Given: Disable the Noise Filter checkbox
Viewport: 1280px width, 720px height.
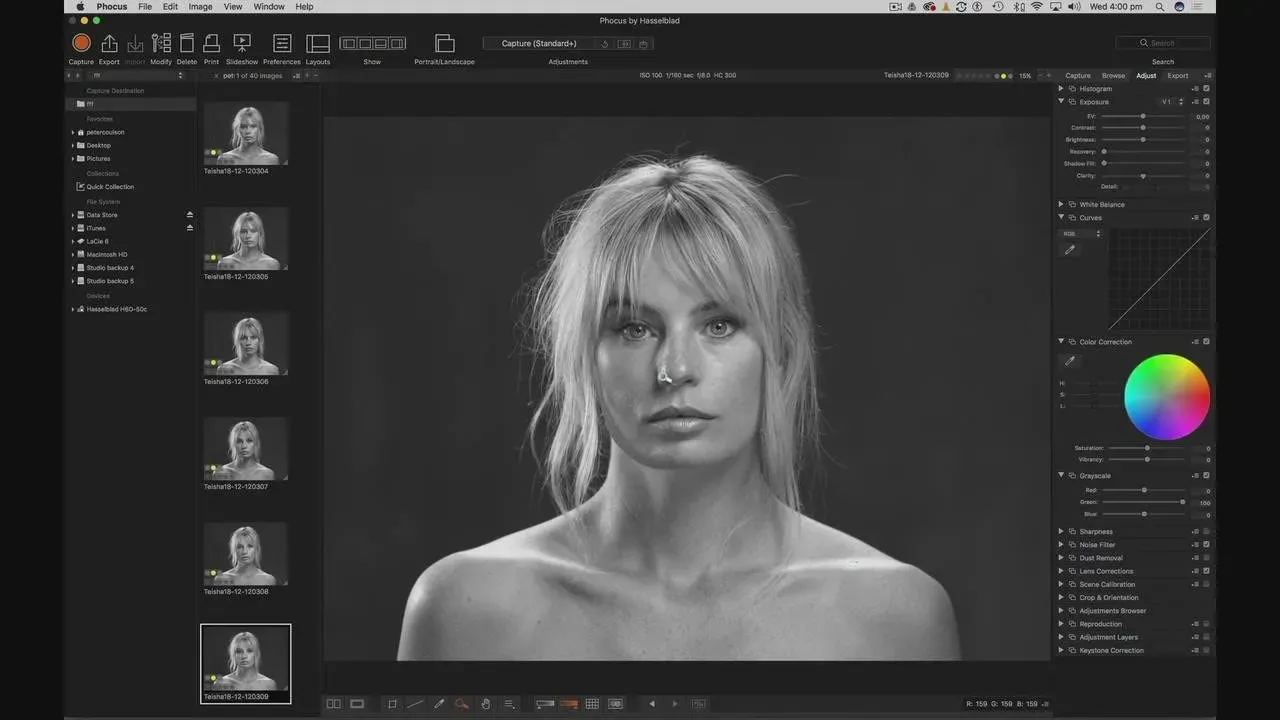Looking at the screenshot, I should pyautogui.click(x=1206, y=545).
